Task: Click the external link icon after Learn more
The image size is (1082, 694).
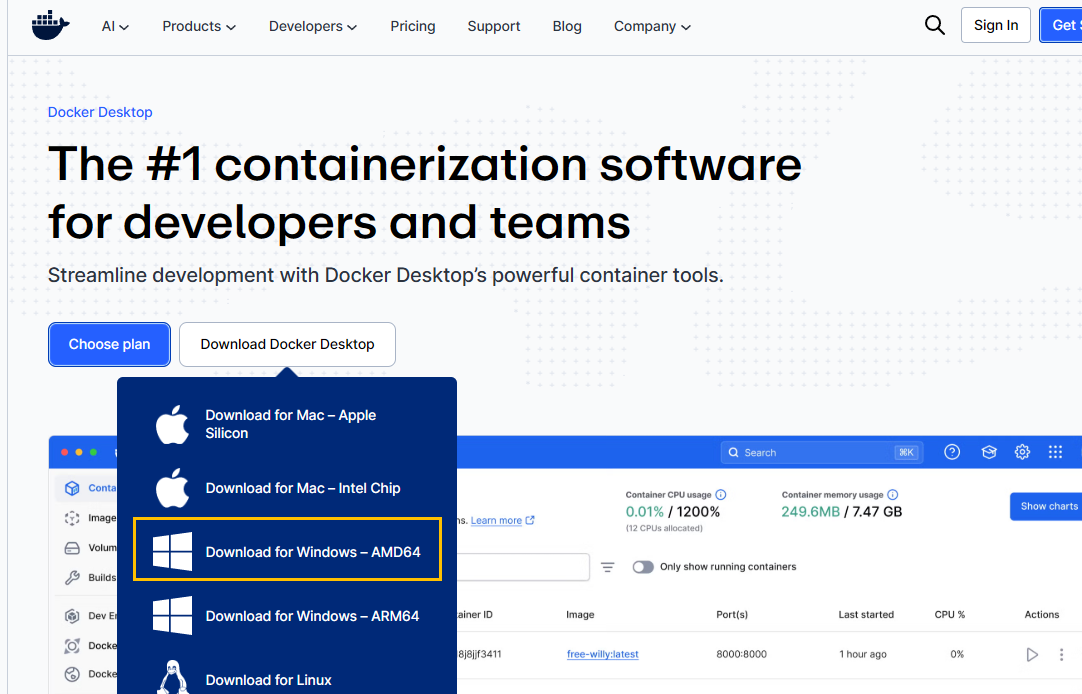Action: click(x=530, y=520)
